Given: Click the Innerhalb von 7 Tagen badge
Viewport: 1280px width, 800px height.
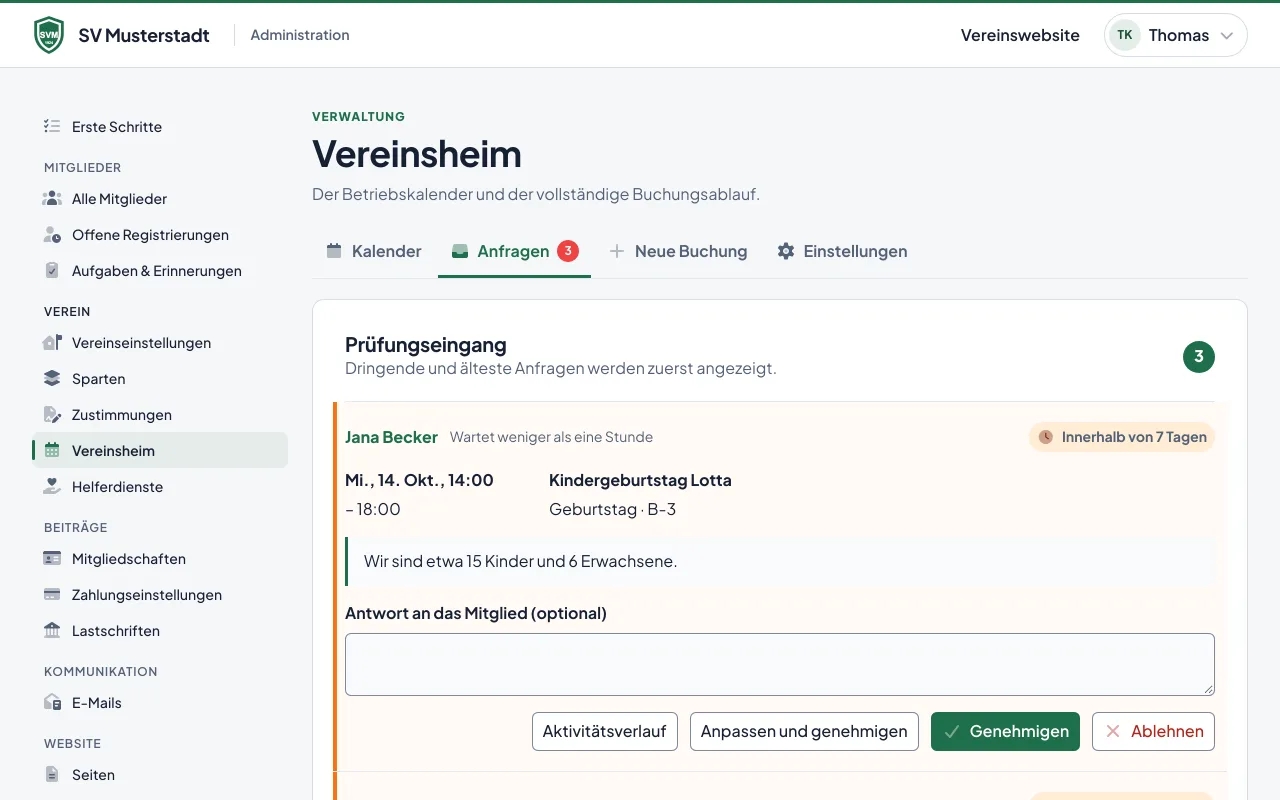Looking at the screenshot, I should [x=1122, y=437].
